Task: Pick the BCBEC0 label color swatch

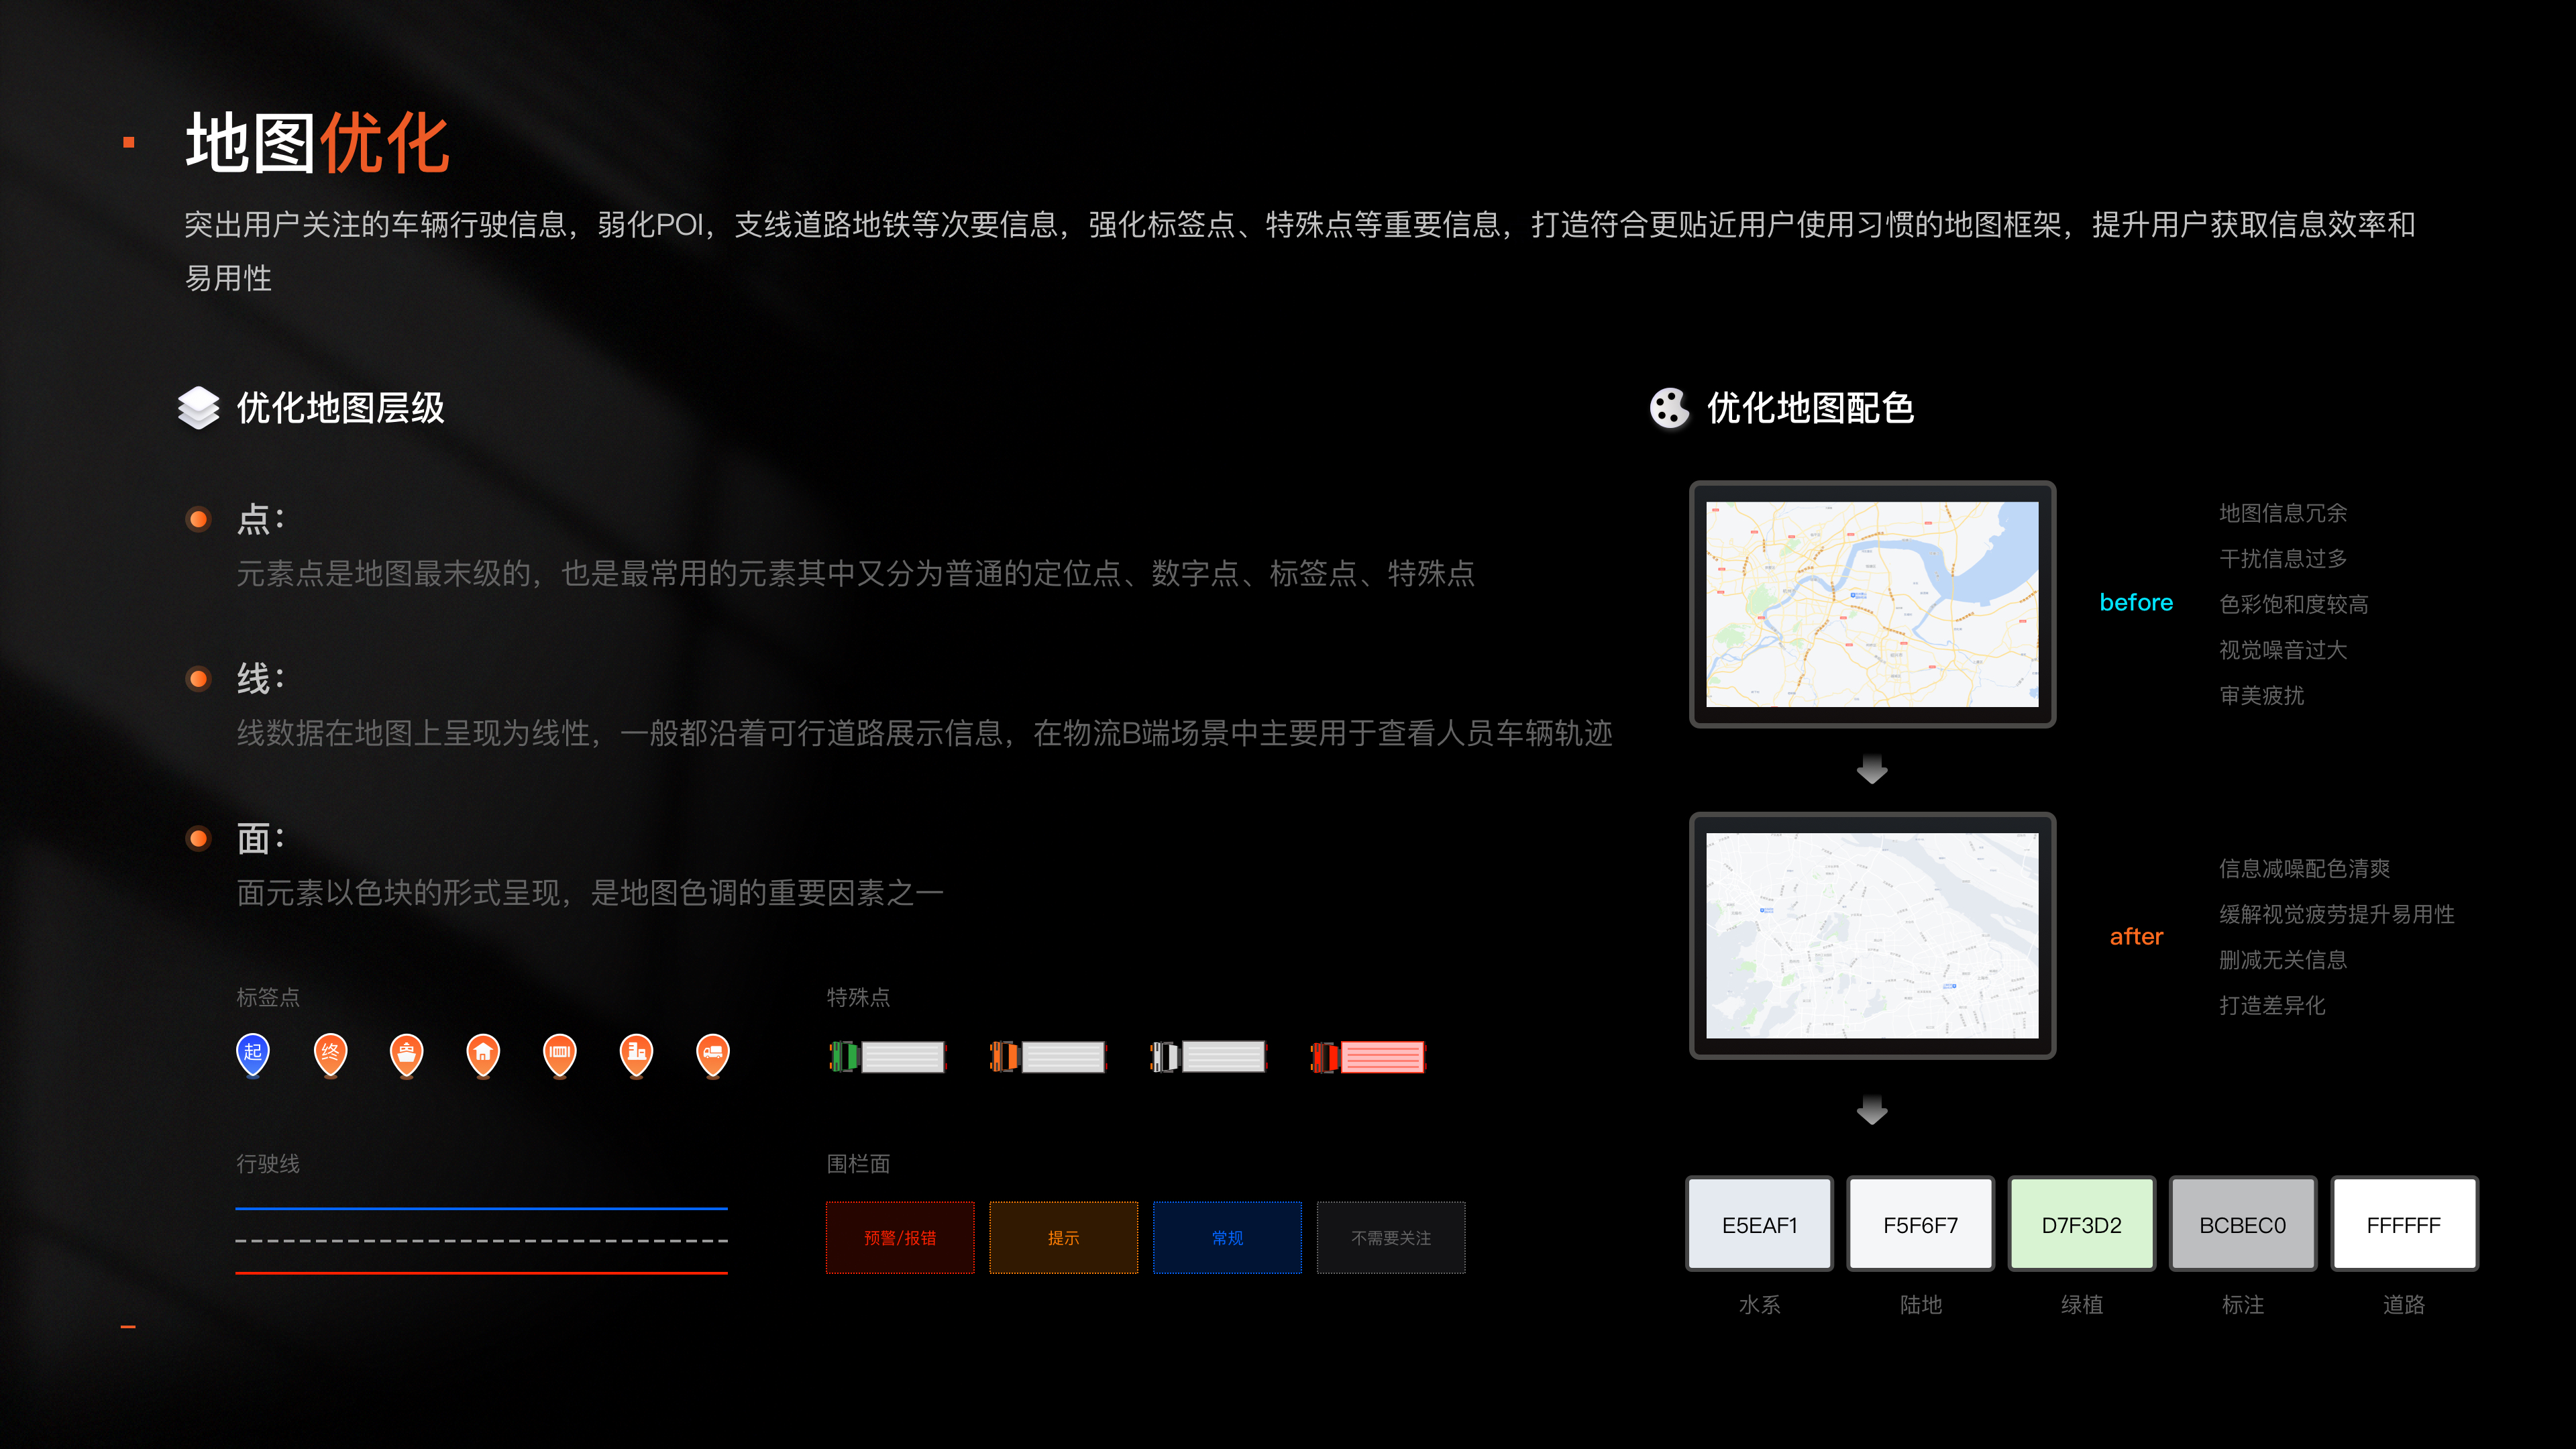Action: click(2243, 1224)
